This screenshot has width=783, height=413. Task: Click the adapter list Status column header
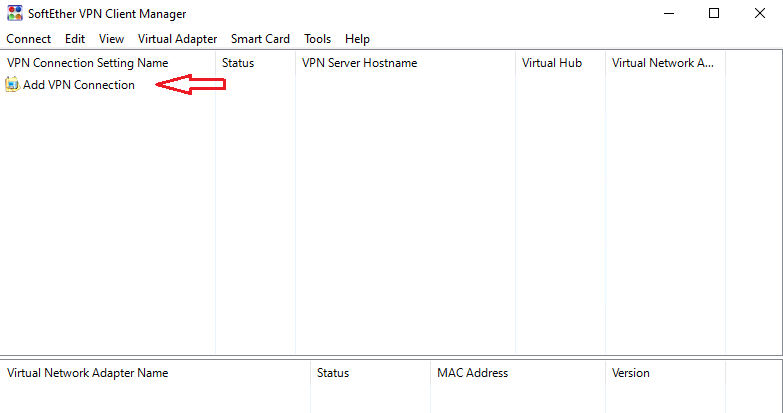click(370, 373)
